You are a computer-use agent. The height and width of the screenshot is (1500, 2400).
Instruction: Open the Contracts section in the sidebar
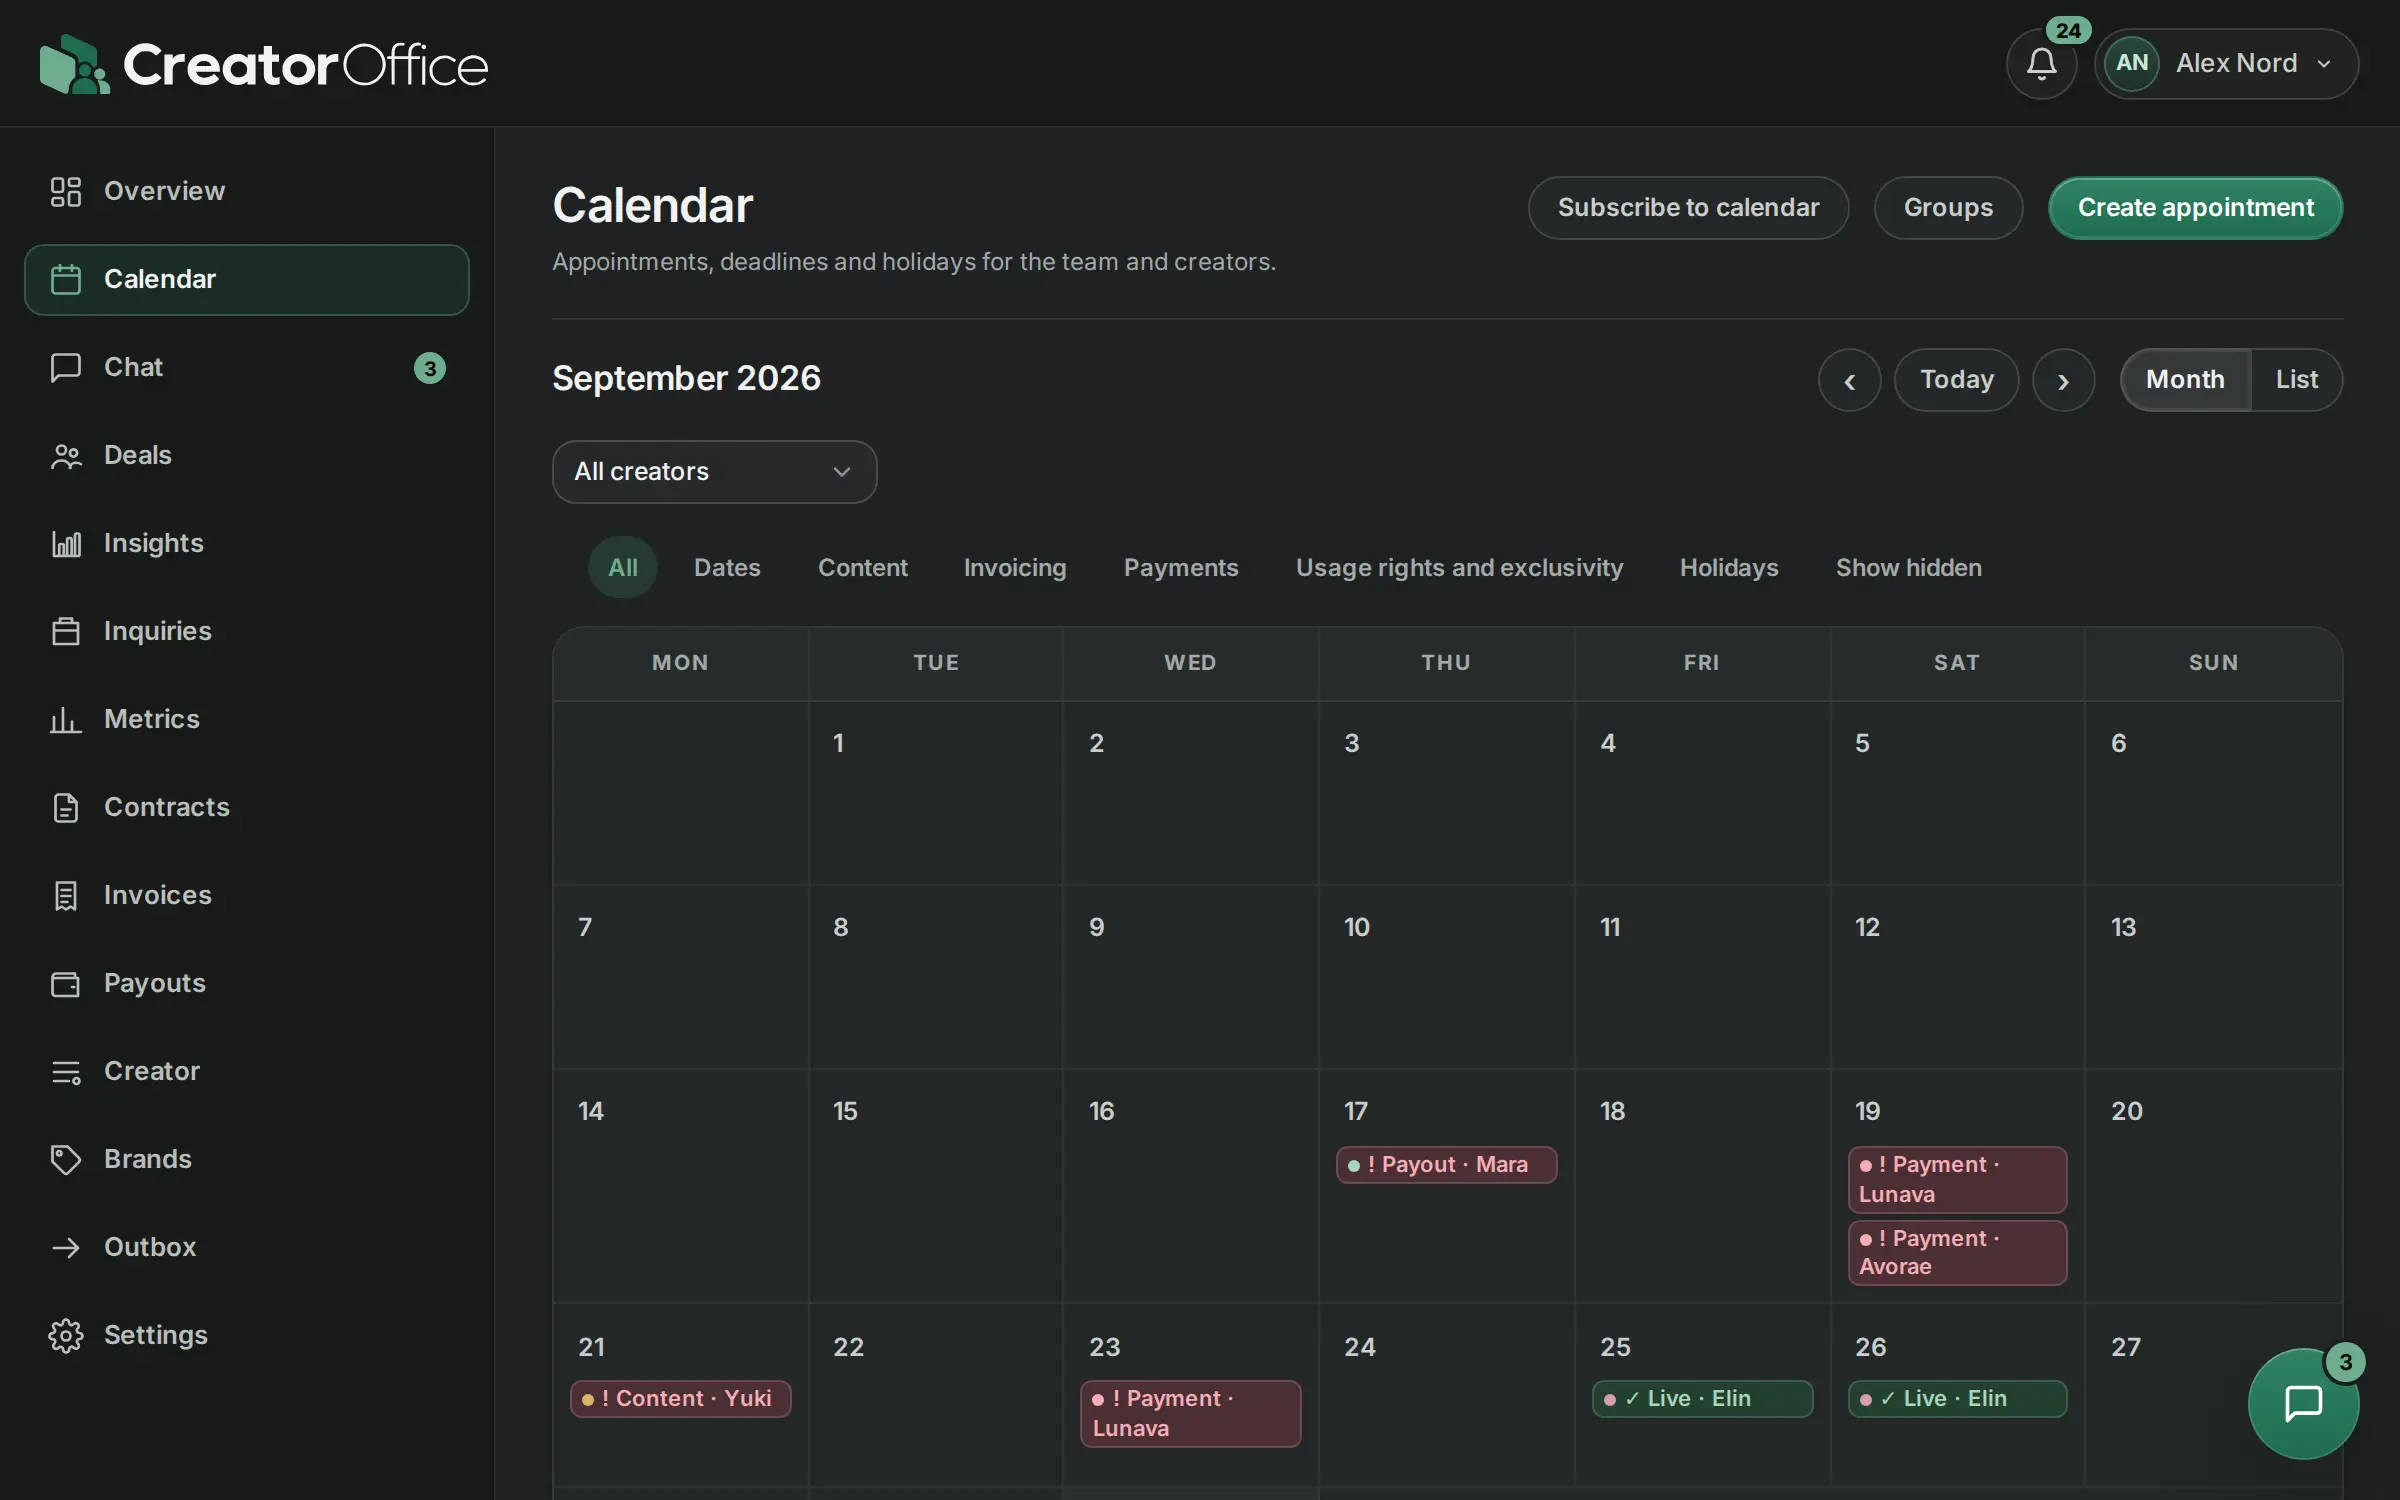[247, 807]
